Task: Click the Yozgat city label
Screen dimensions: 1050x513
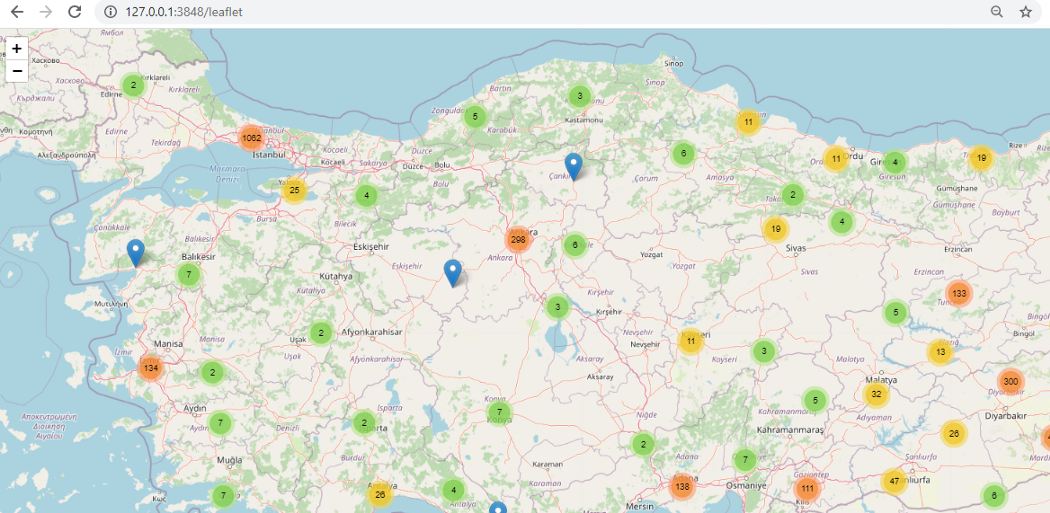Action: click(x=652, y=254)
